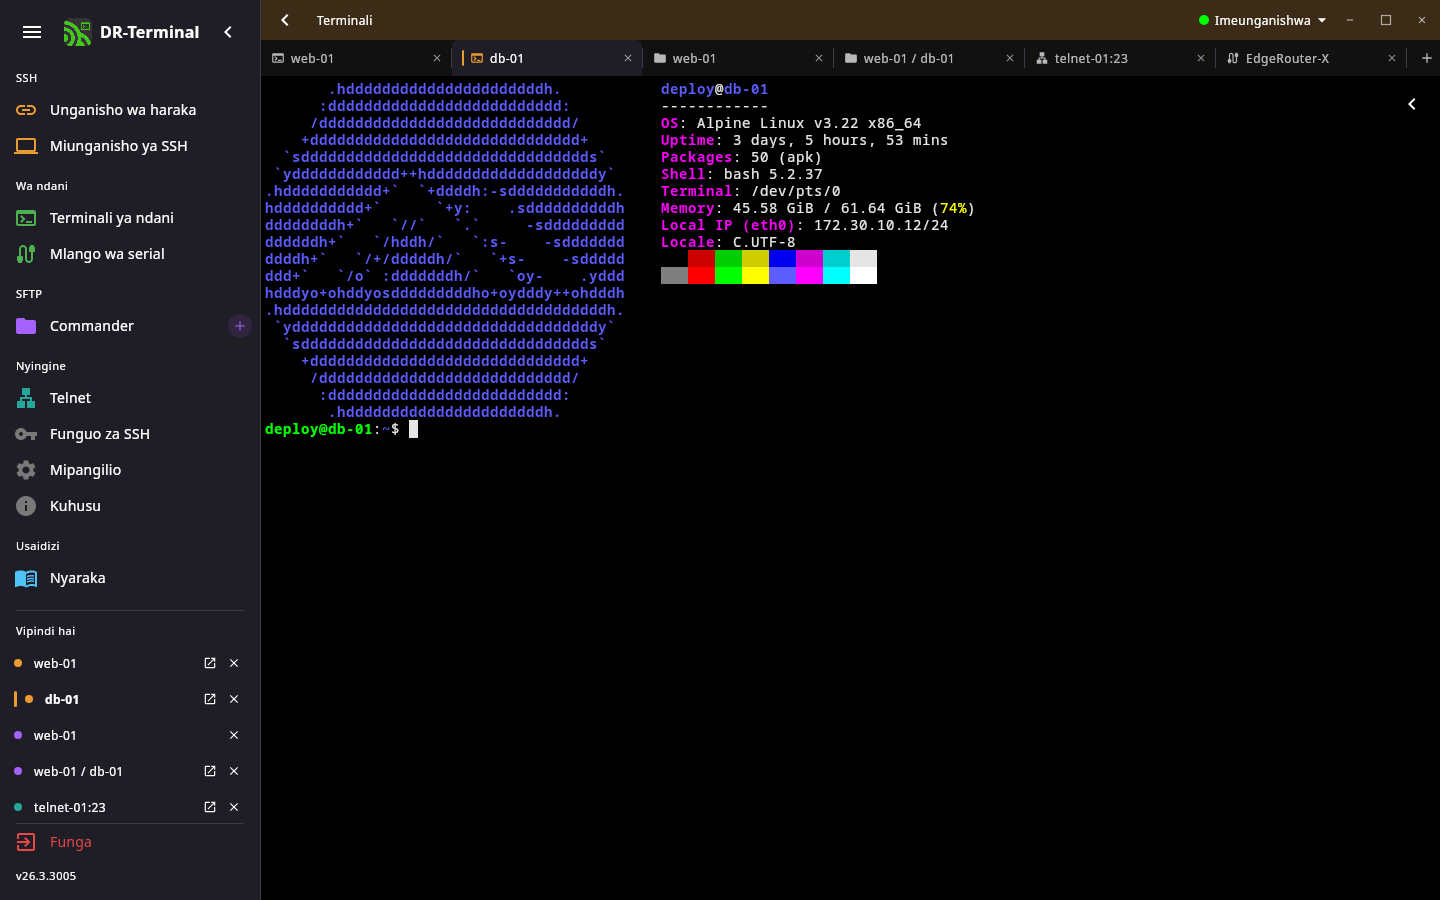Click the bright cyan color block

[x=836, y=276]
